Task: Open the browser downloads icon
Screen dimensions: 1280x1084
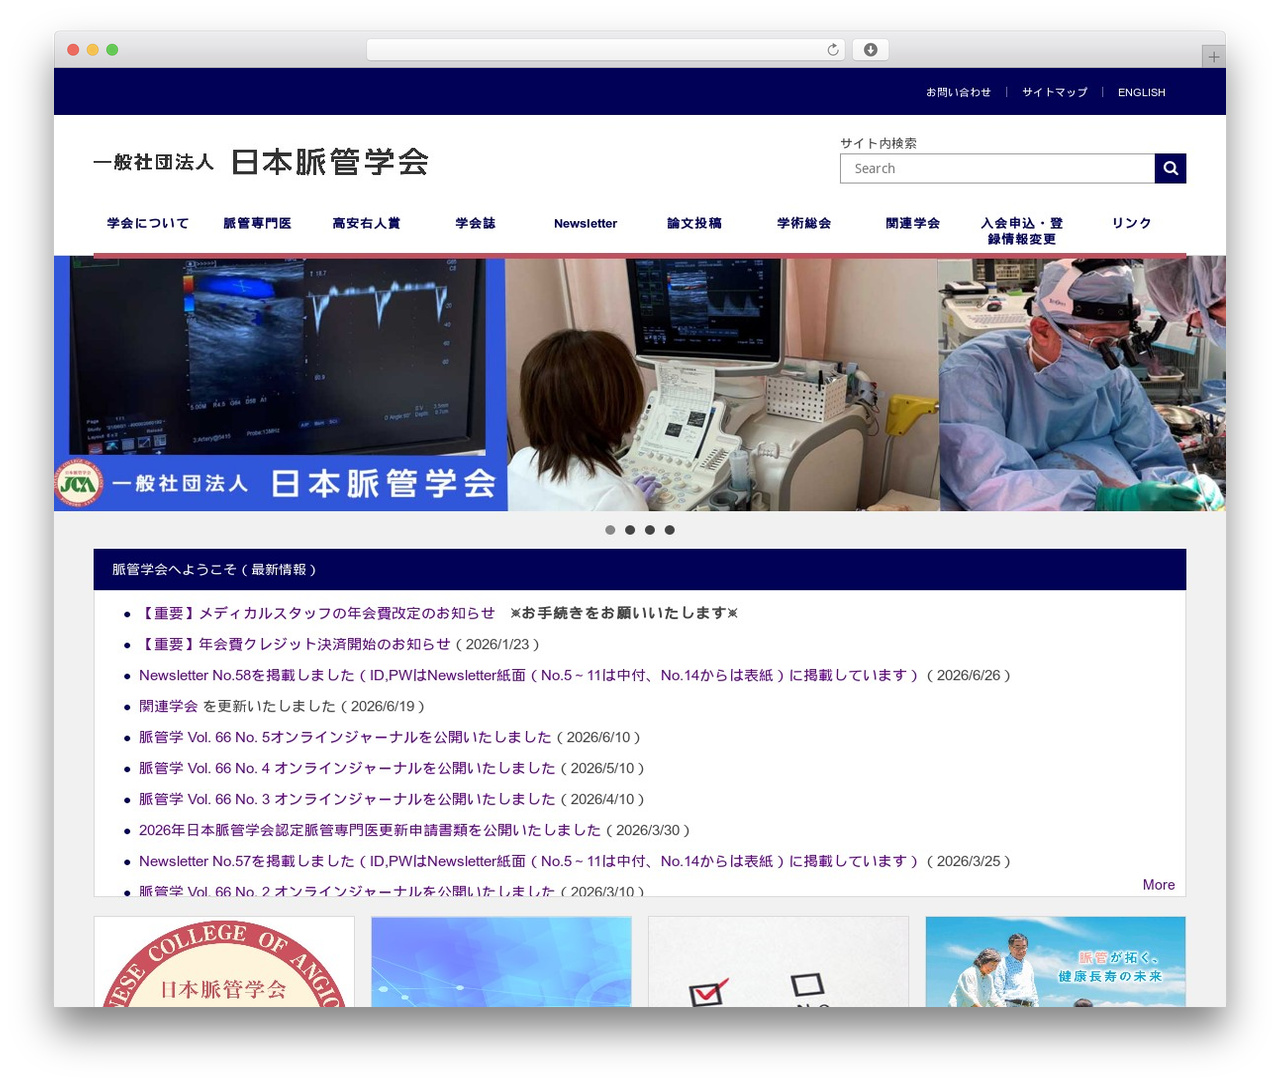Action: [x=870, y=50]
